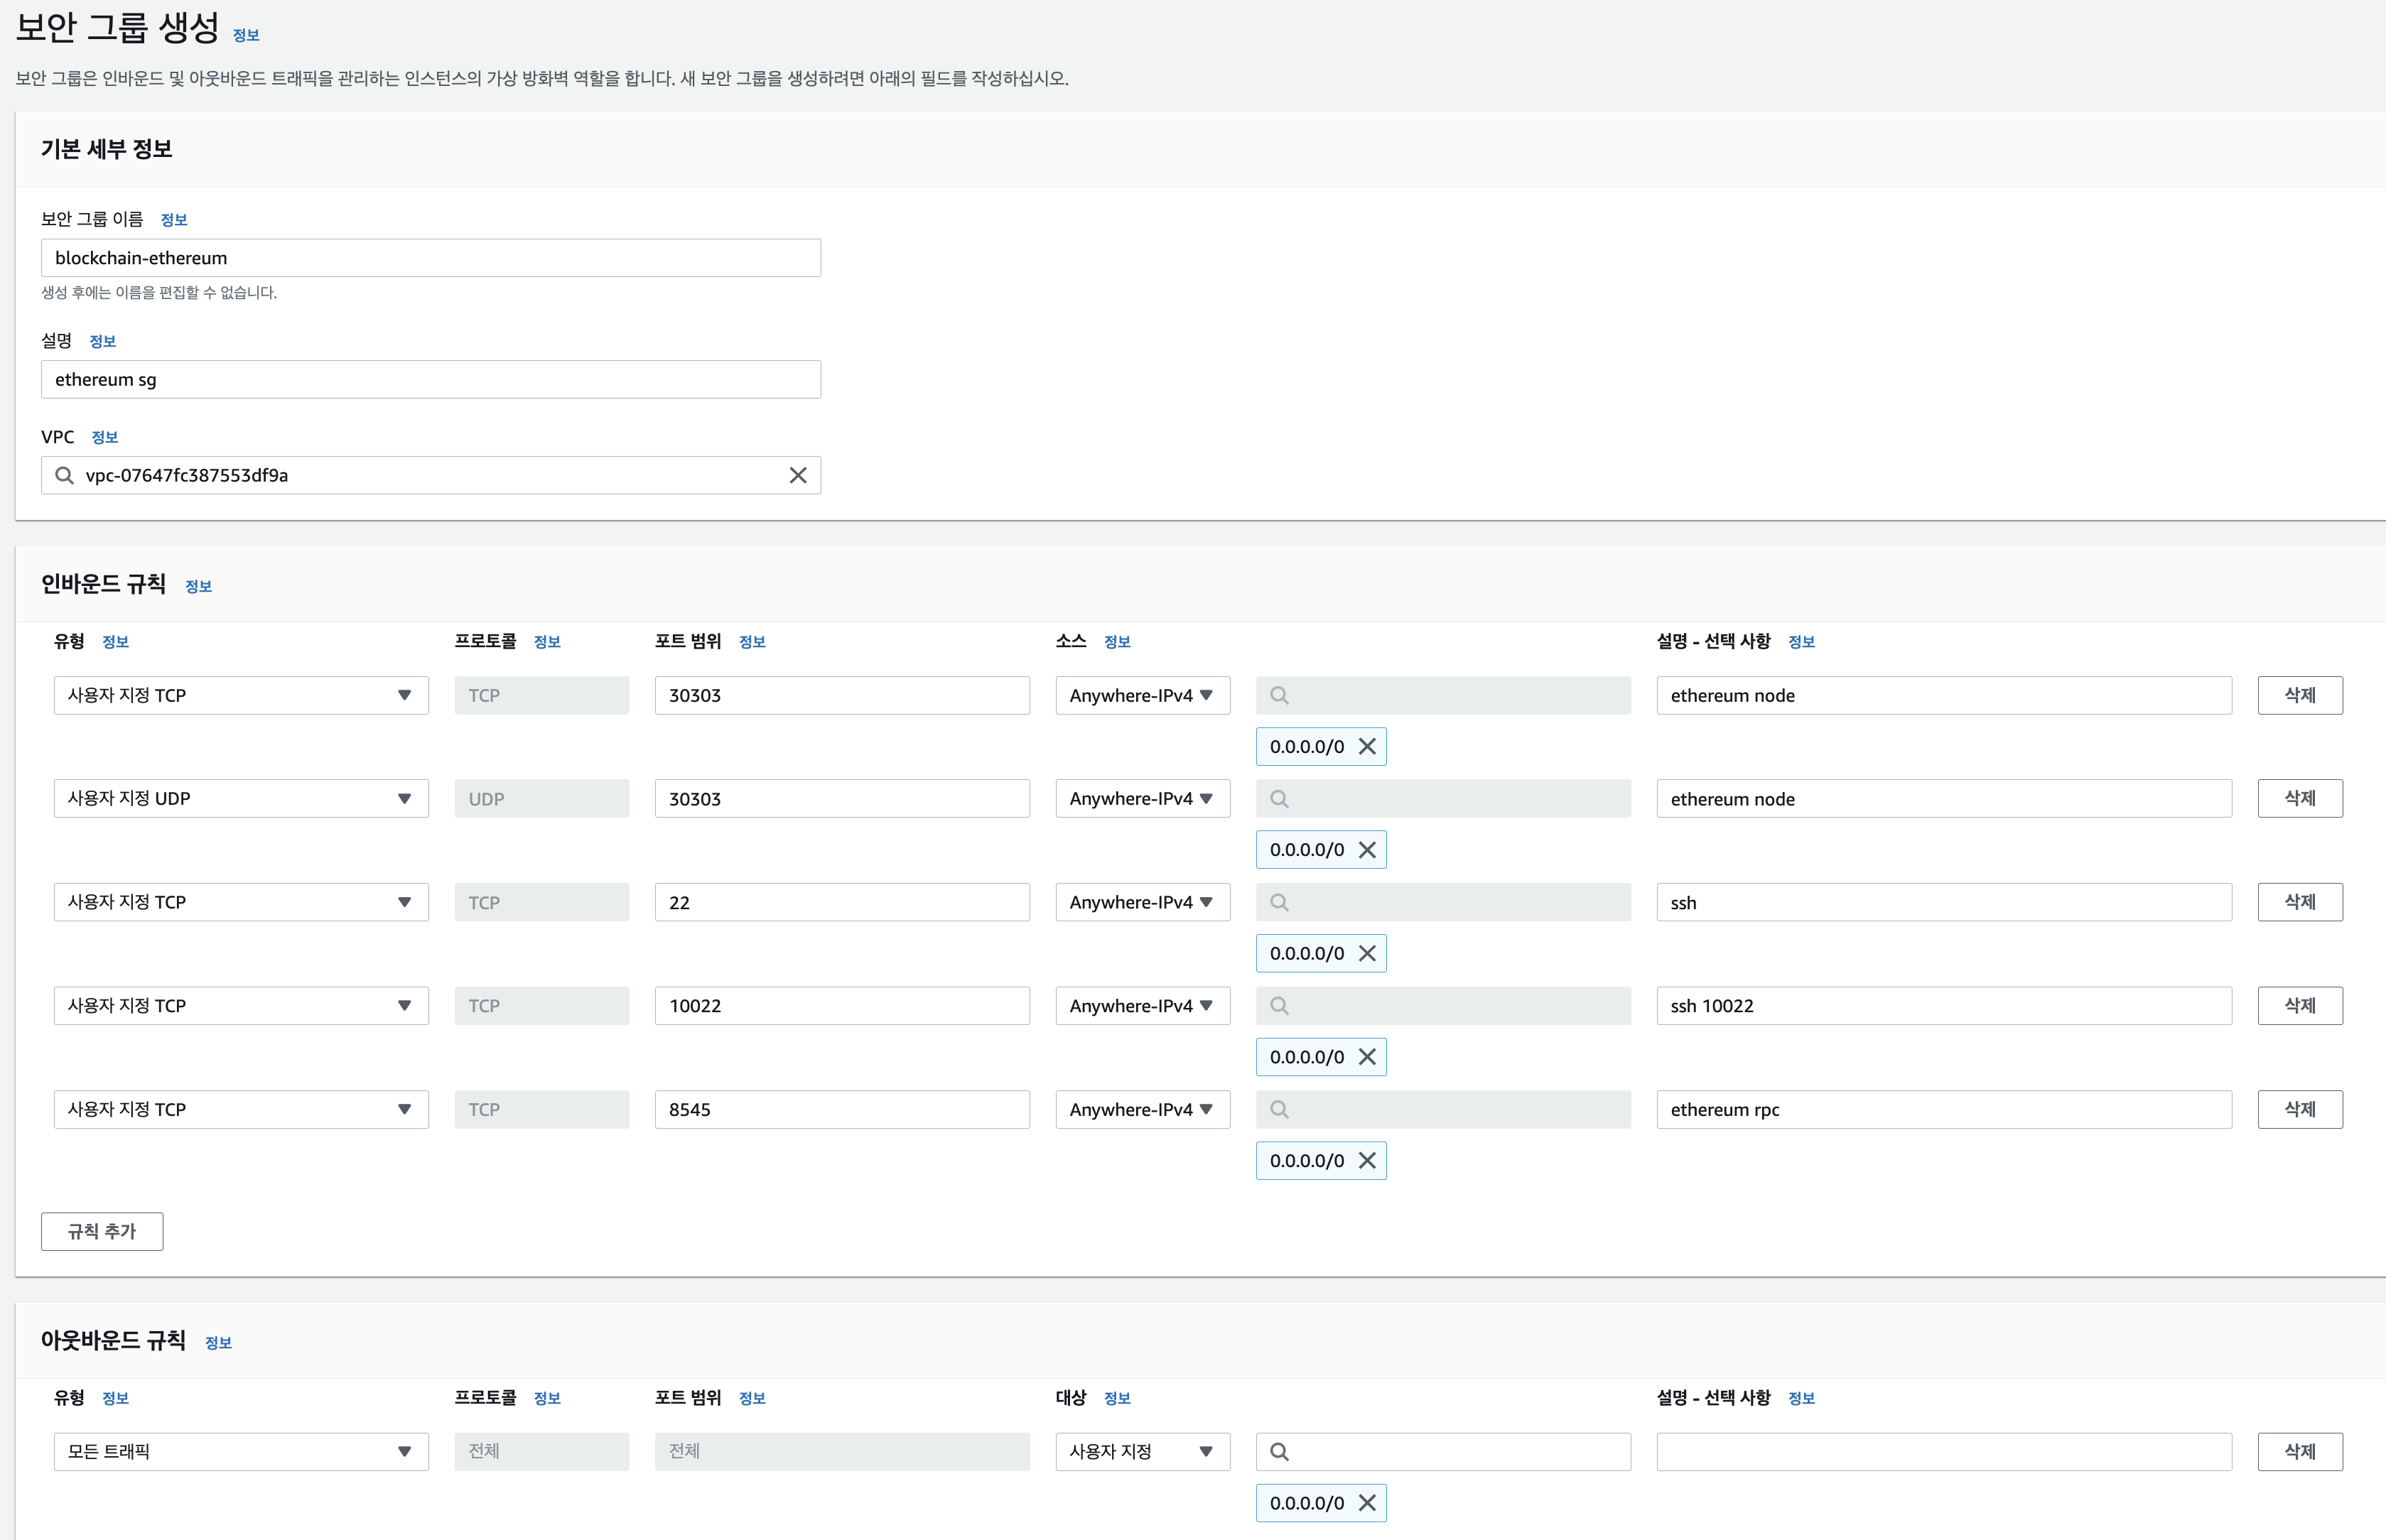Screen dimensions: 2386x1540
Task: Click 규칙 추가 button
Action: (x=102, y=1231)
